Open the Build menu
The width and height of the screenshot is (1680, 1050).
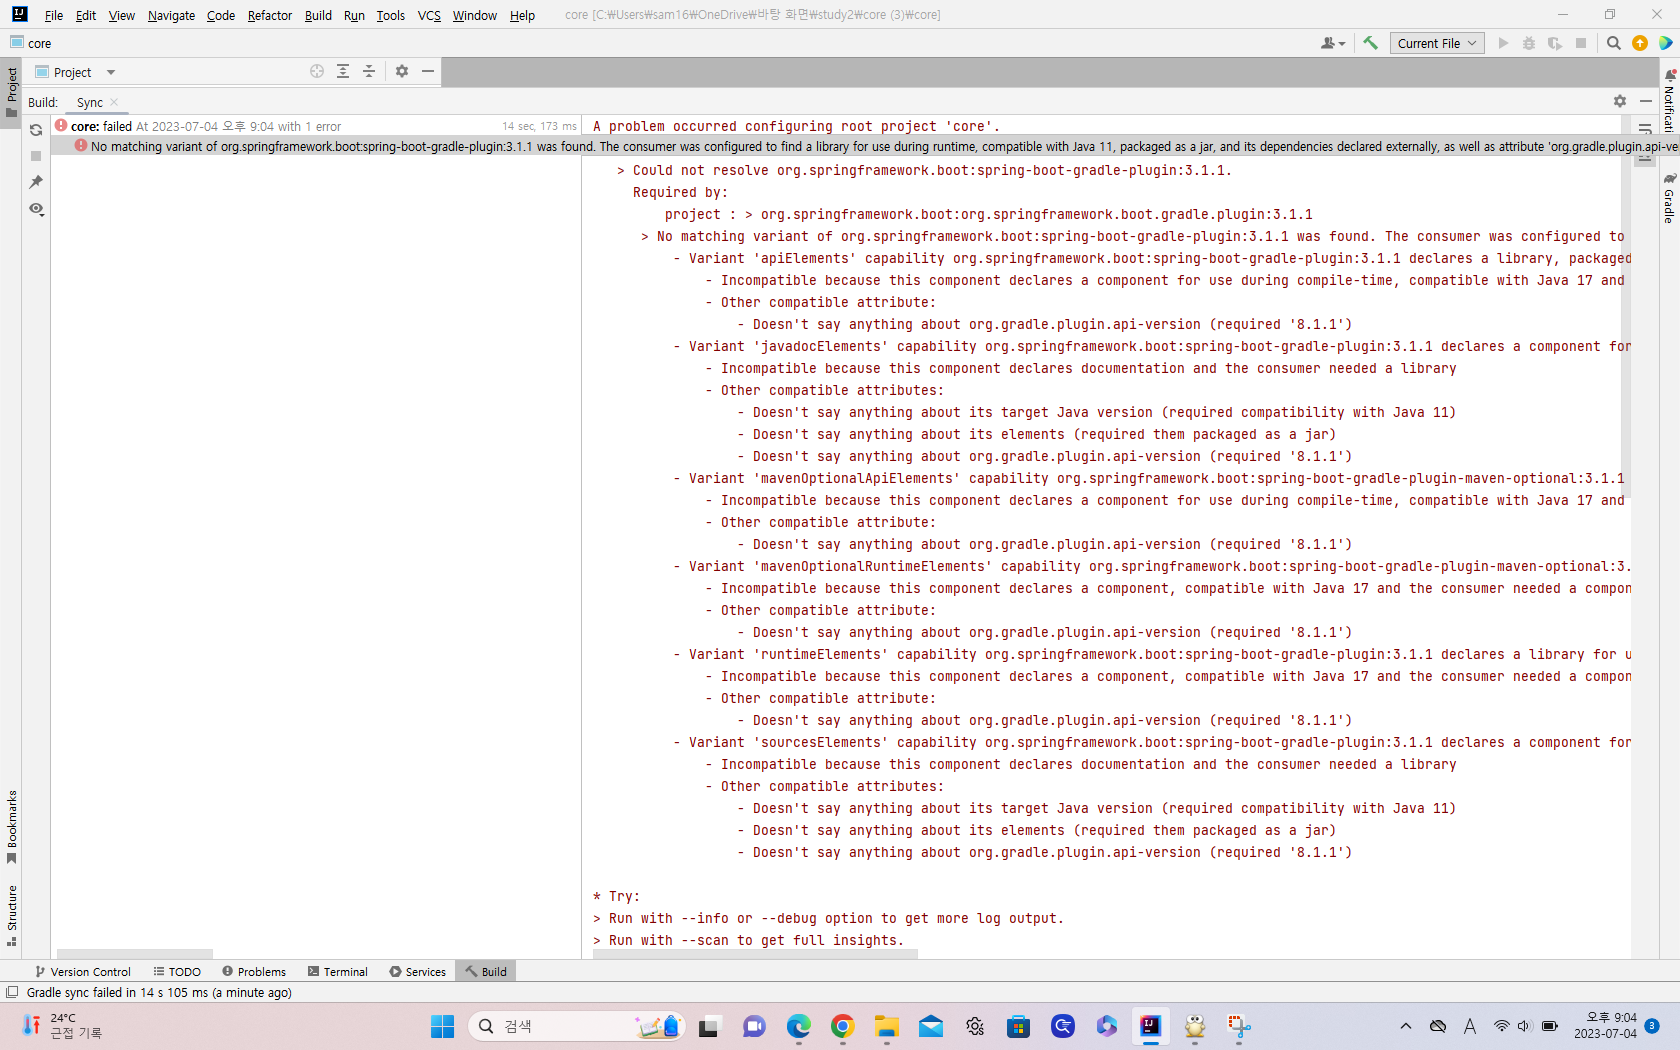point(318,15)
